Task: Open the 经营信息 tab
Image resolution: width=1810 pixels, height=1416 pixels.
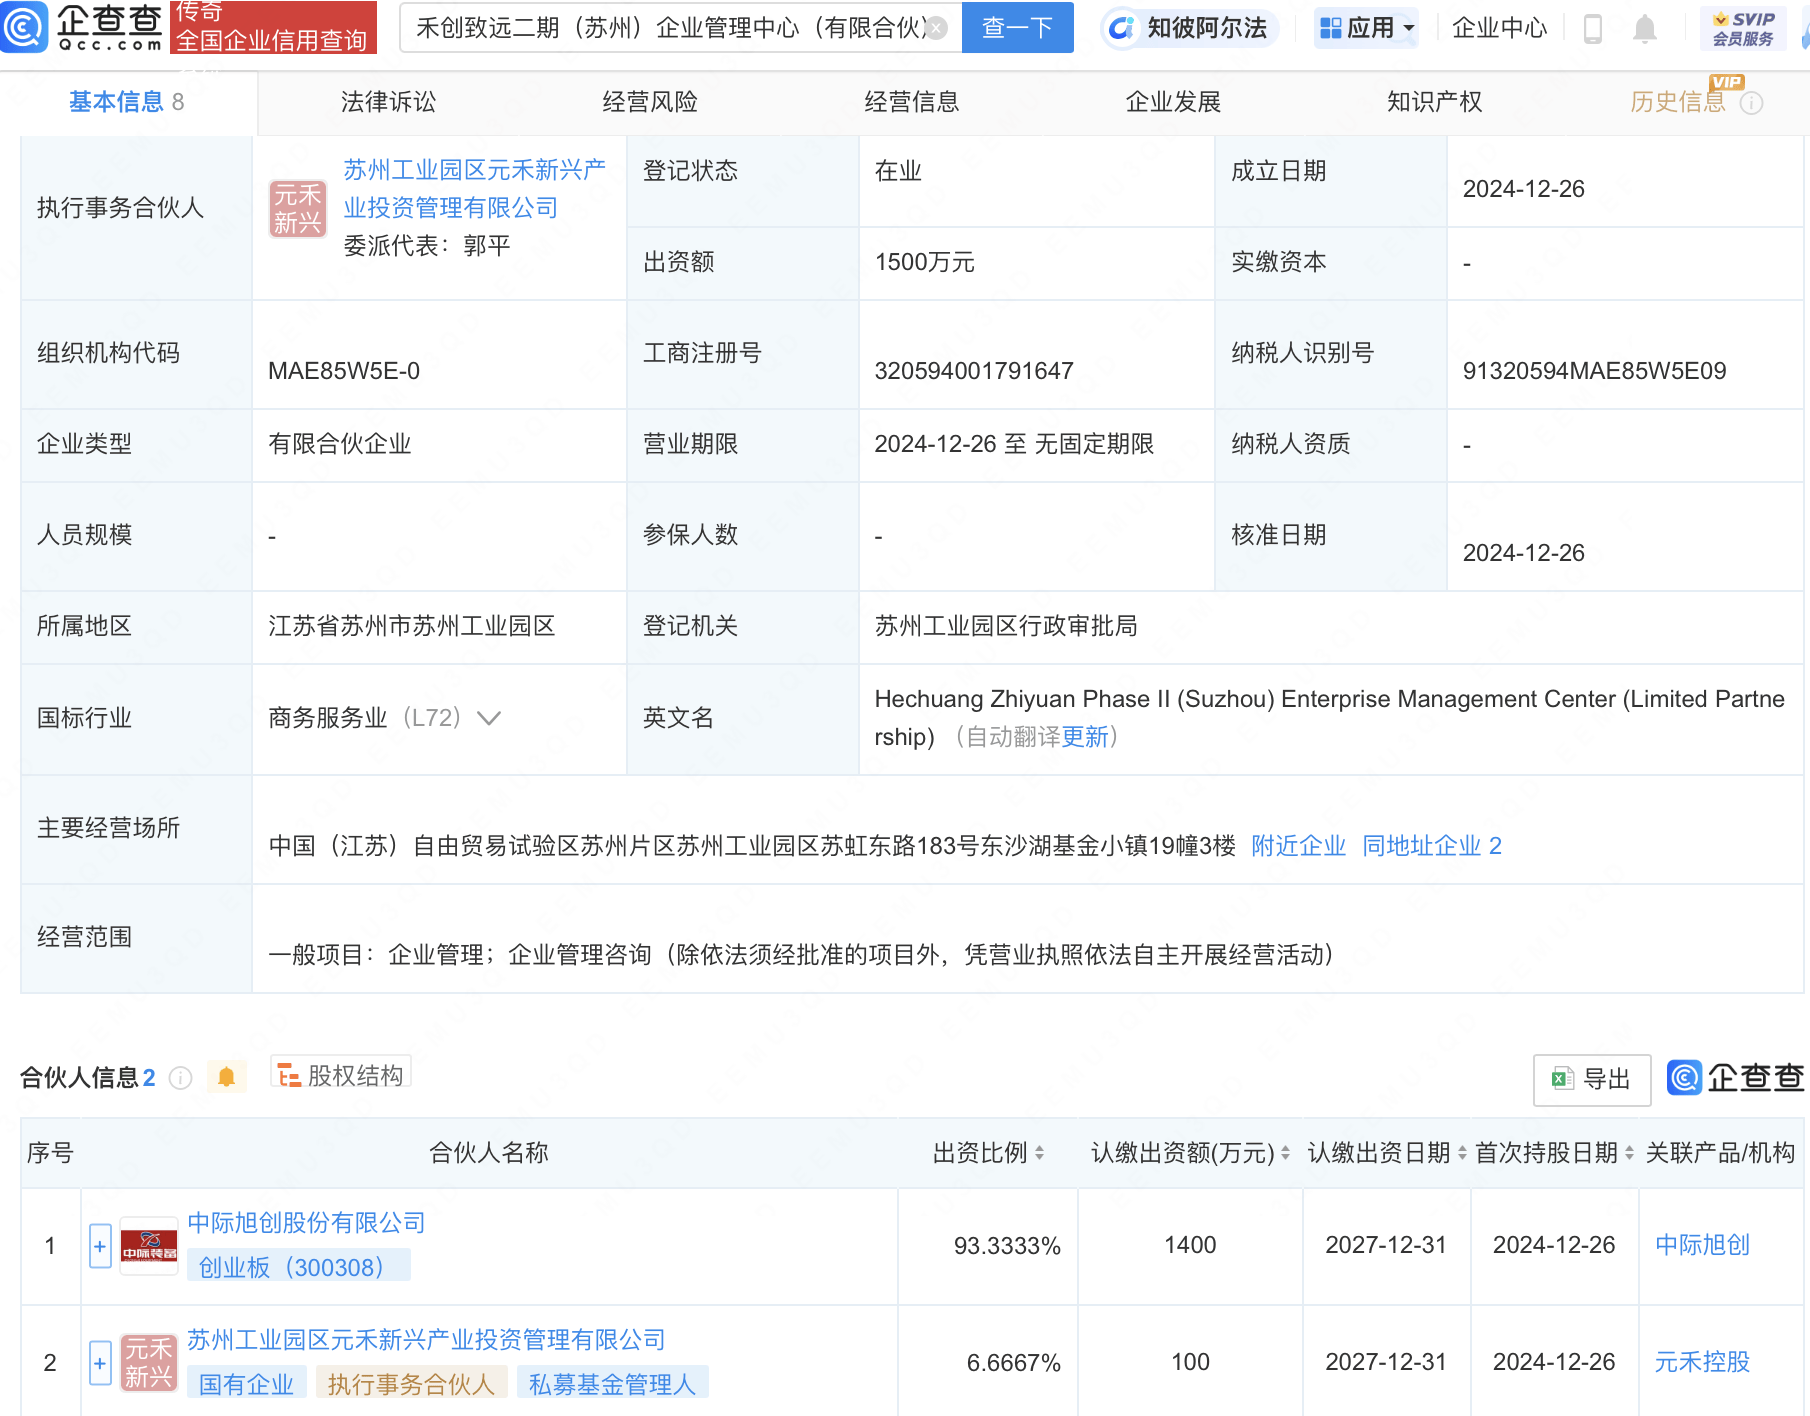Action: 912,102
